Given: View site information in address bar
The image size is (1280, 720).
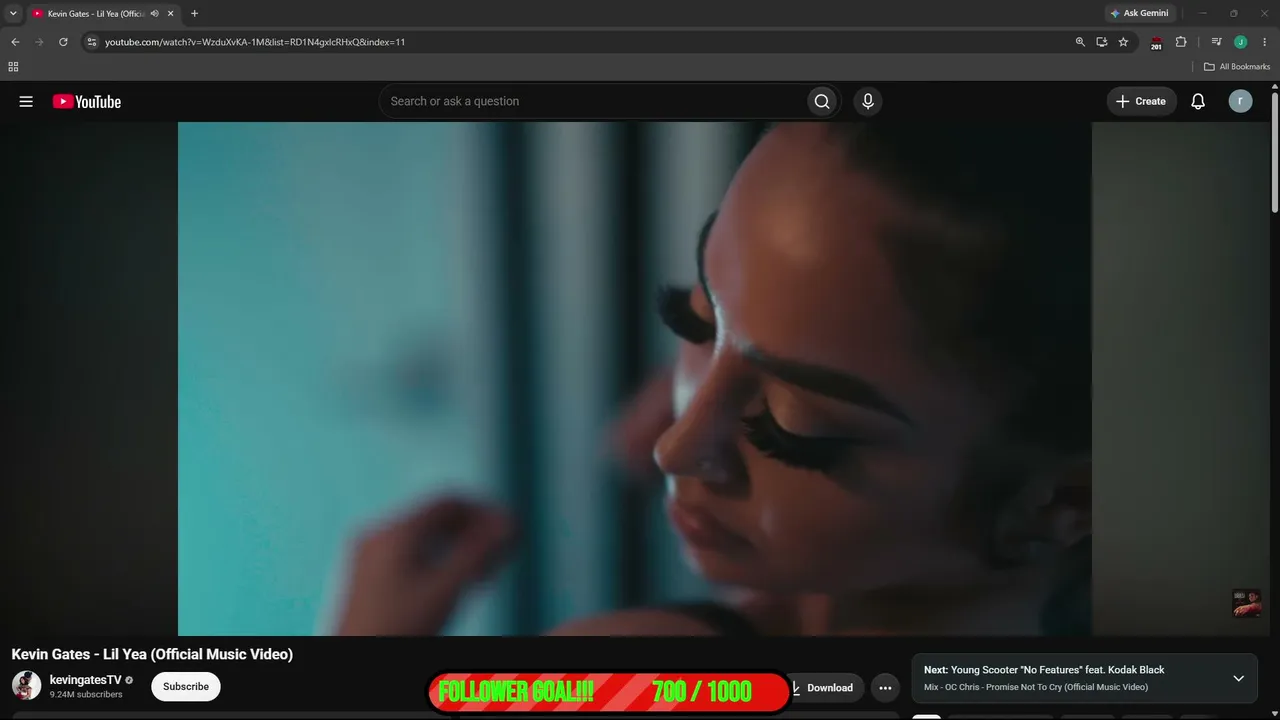Looking at the screenshot, I should (x=91, y=42).
